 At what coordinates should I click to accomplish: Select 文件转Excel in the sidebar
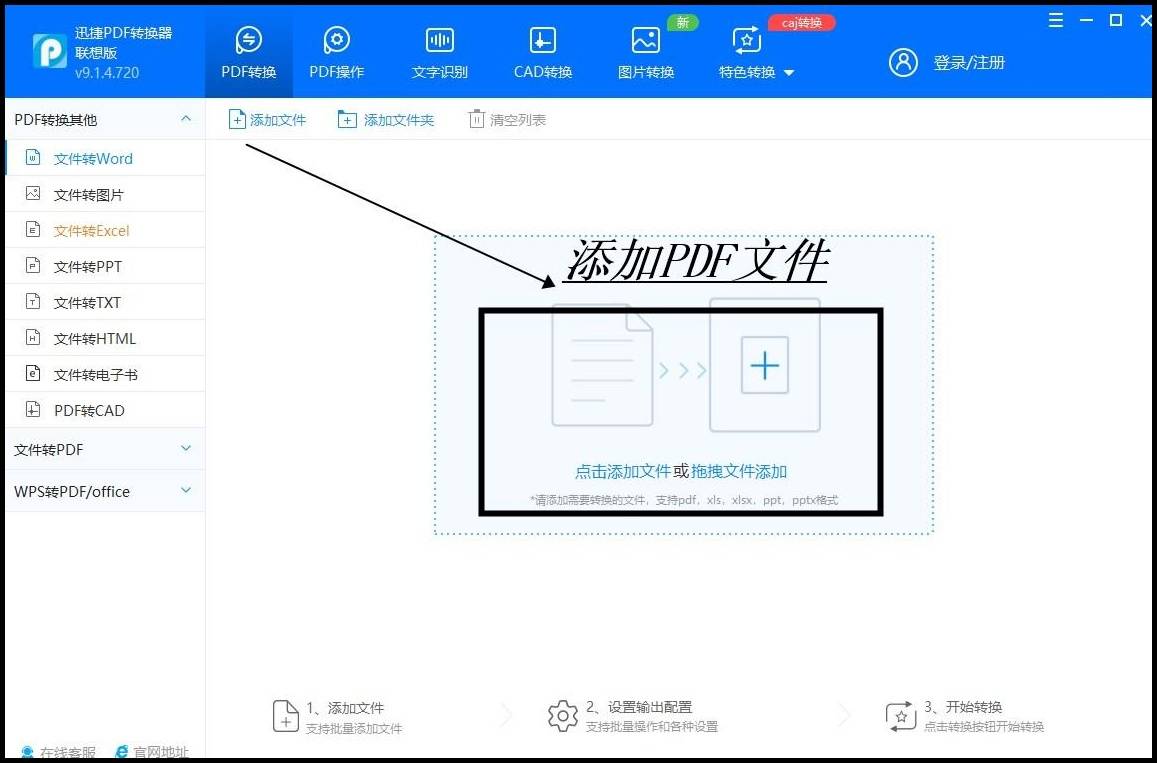pos(92,229)
